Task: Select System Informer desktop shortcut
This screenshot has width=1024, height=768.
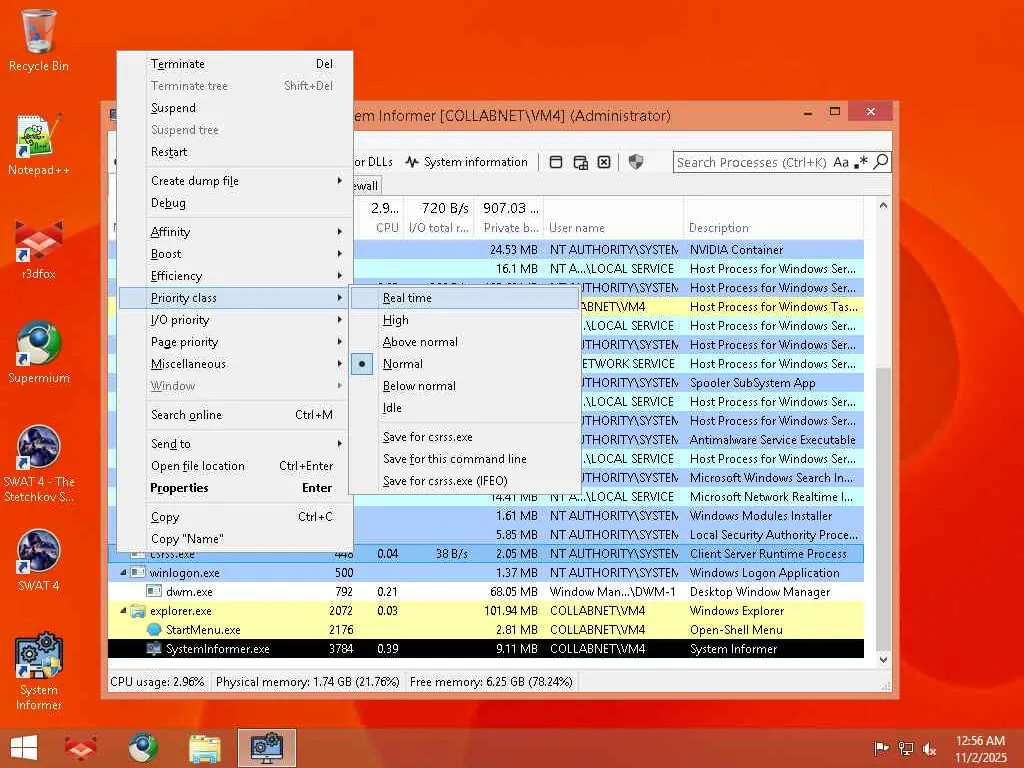Action: coord(39,671)
